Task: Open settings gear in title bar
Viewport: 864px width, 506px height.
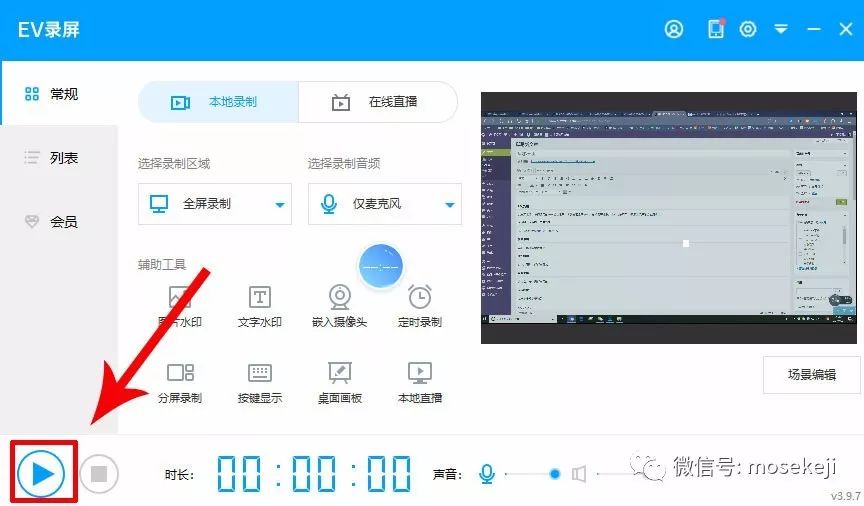Action: 748,29
